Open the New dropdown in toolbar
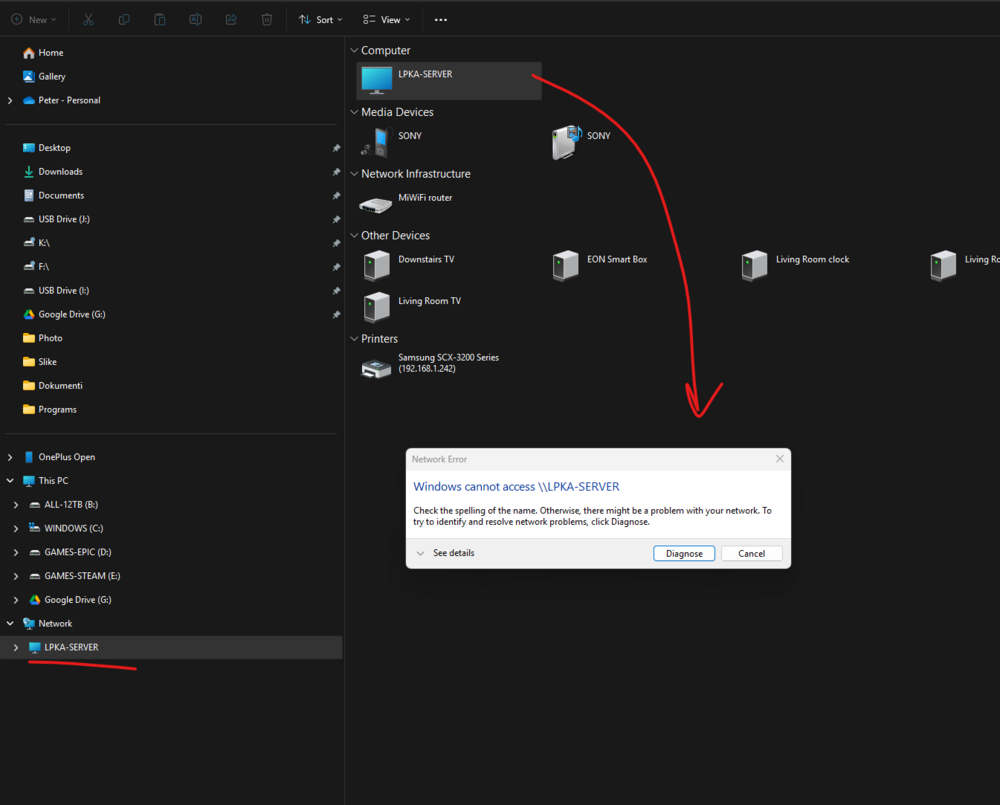This screenshot has width=1000, height=805. 34,20
